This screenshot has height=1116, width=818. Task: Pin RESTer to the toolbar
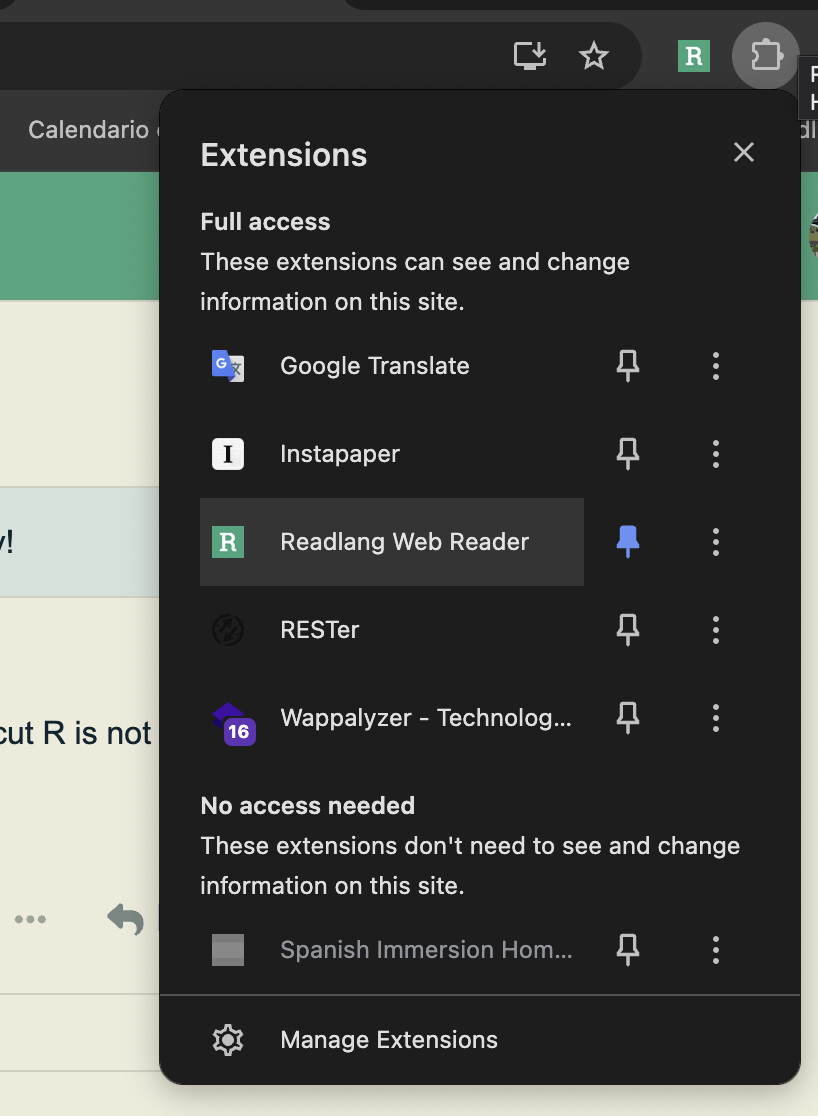pos(628,630)
